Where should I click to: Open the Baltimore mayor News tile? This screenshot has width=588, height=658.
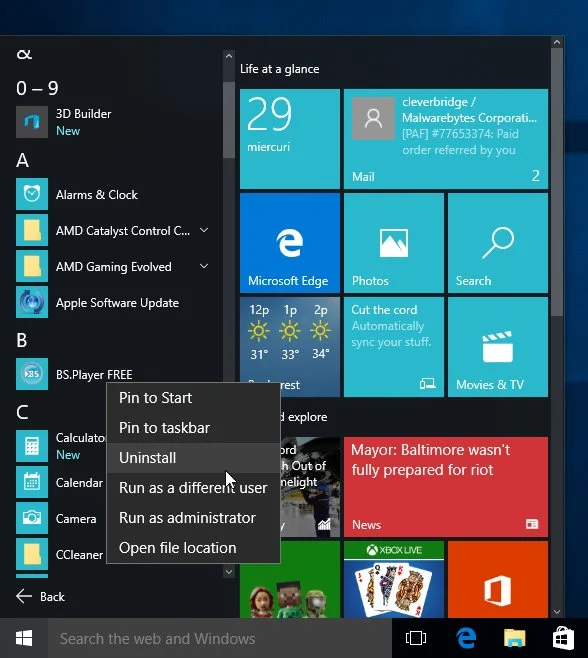click(446, 487)
